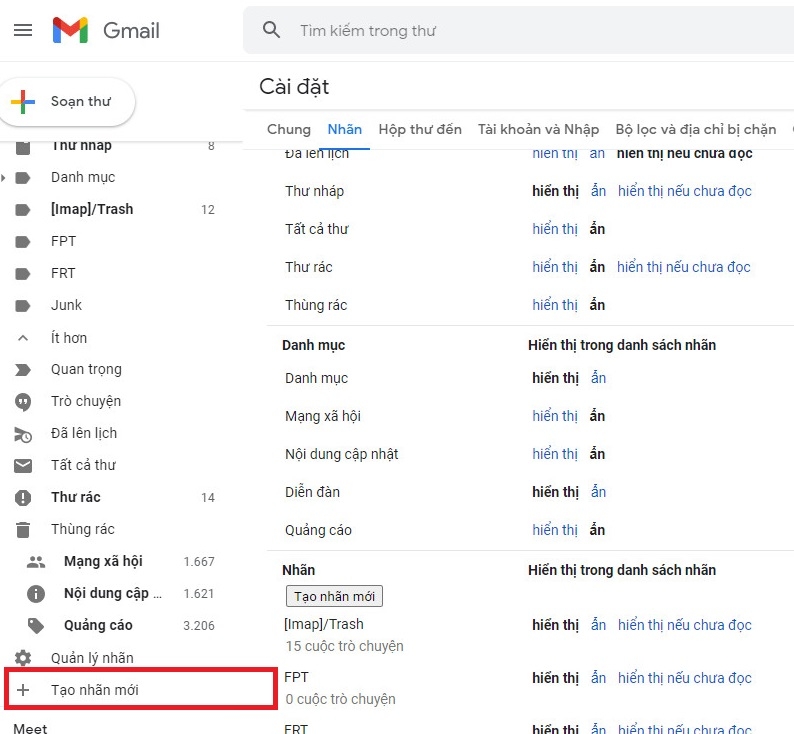Set Thư nháp to ẩn

click(x=598, y=191)
